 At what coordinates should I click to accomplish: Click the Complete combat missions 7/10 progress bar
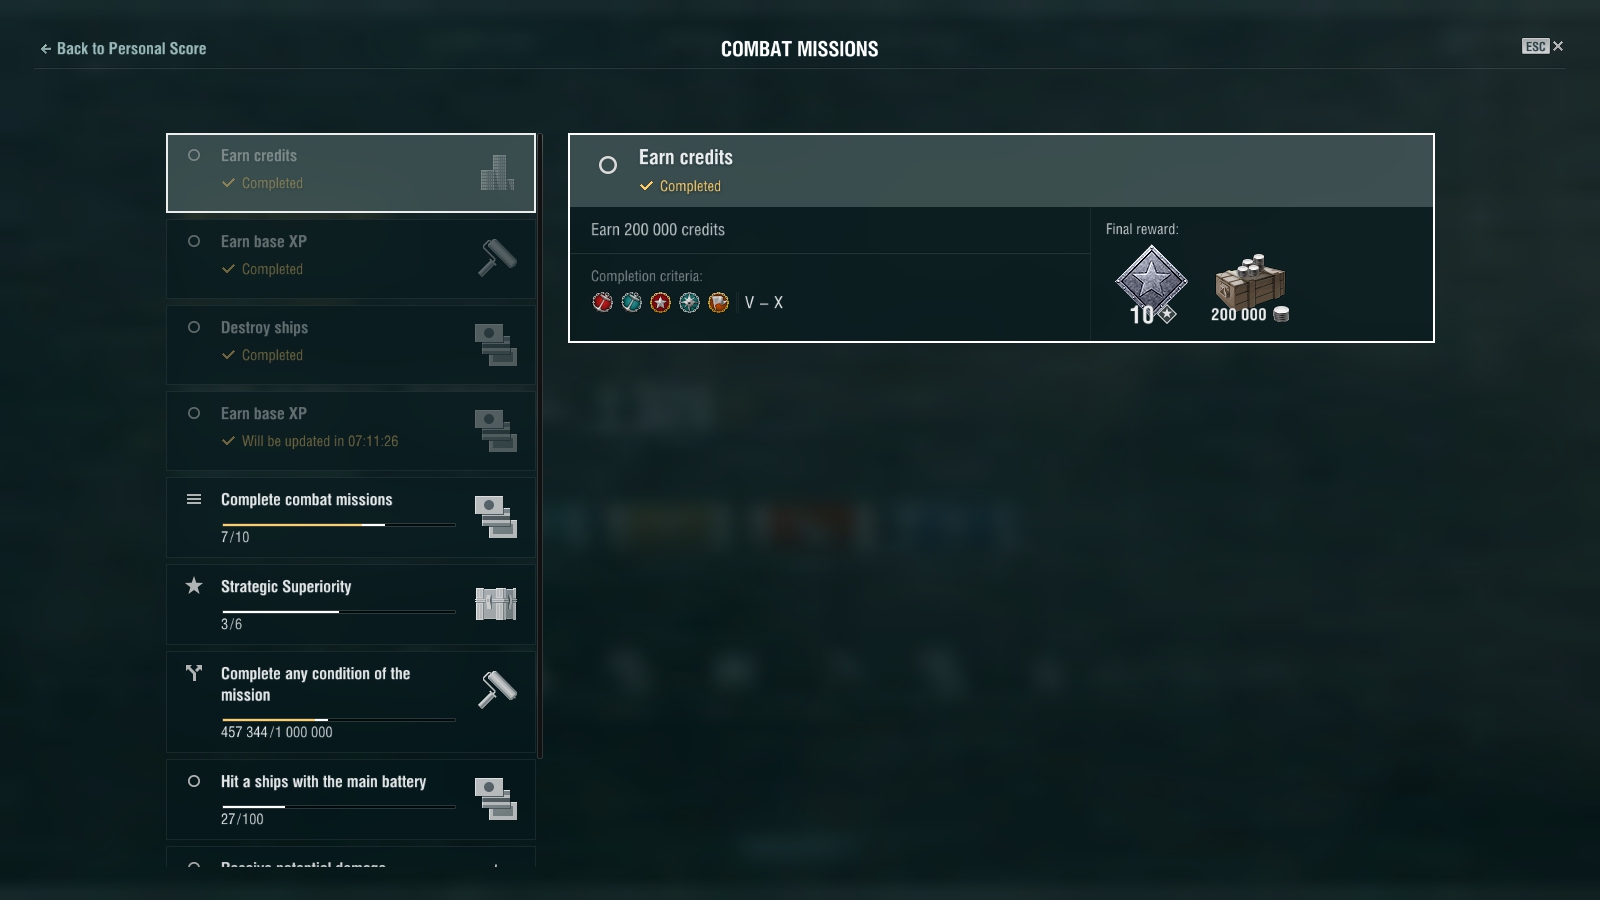pyautogui.click(x=339, y=524)
